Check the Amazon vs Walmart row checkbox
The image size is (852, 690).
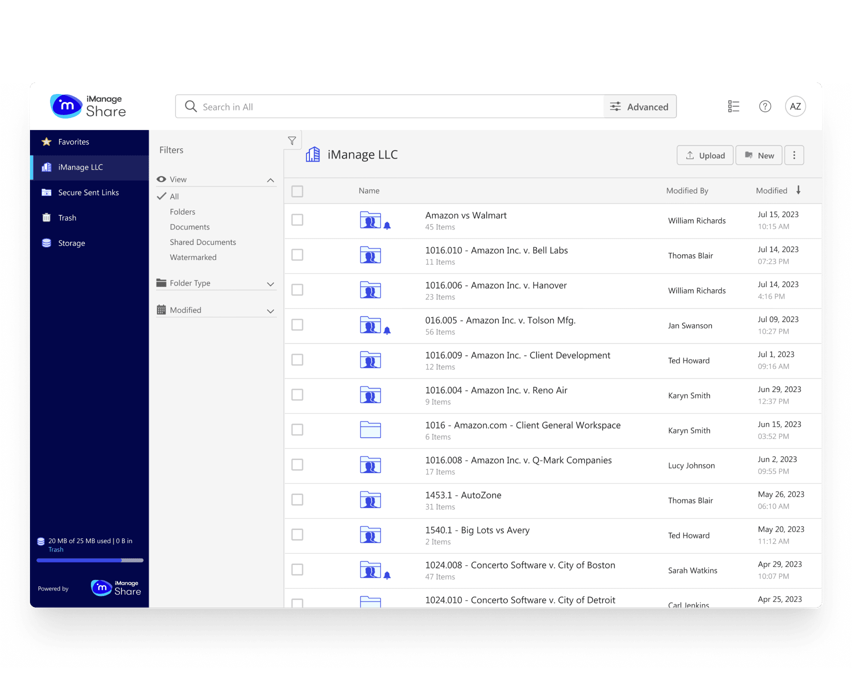[297, 220]
